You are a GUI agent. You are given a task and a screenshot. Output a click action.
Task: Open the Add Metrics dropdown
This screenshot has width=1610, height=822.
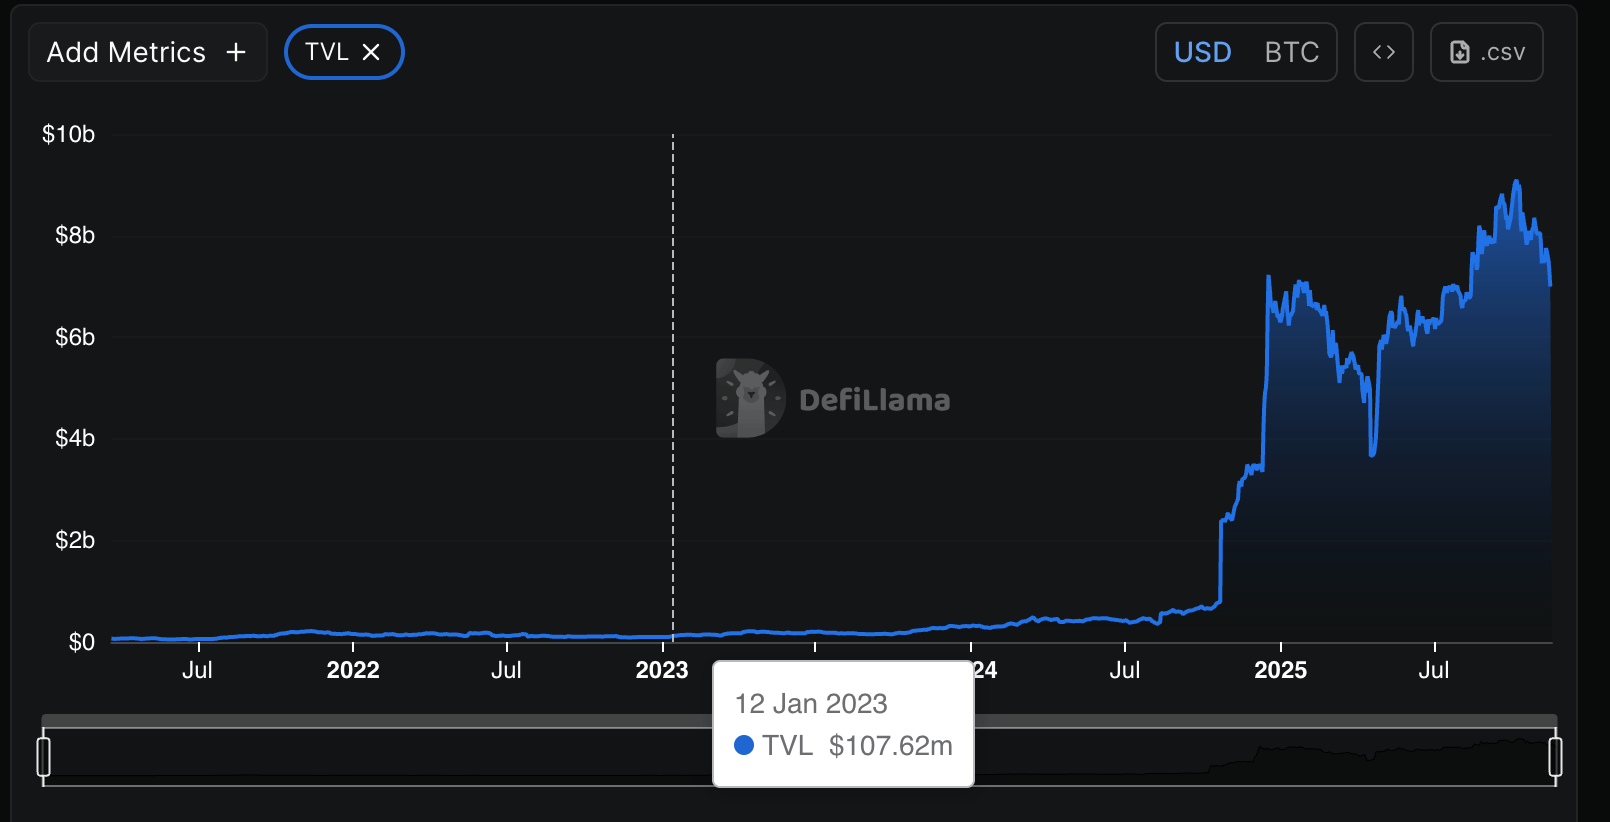(x=127, y=52)
